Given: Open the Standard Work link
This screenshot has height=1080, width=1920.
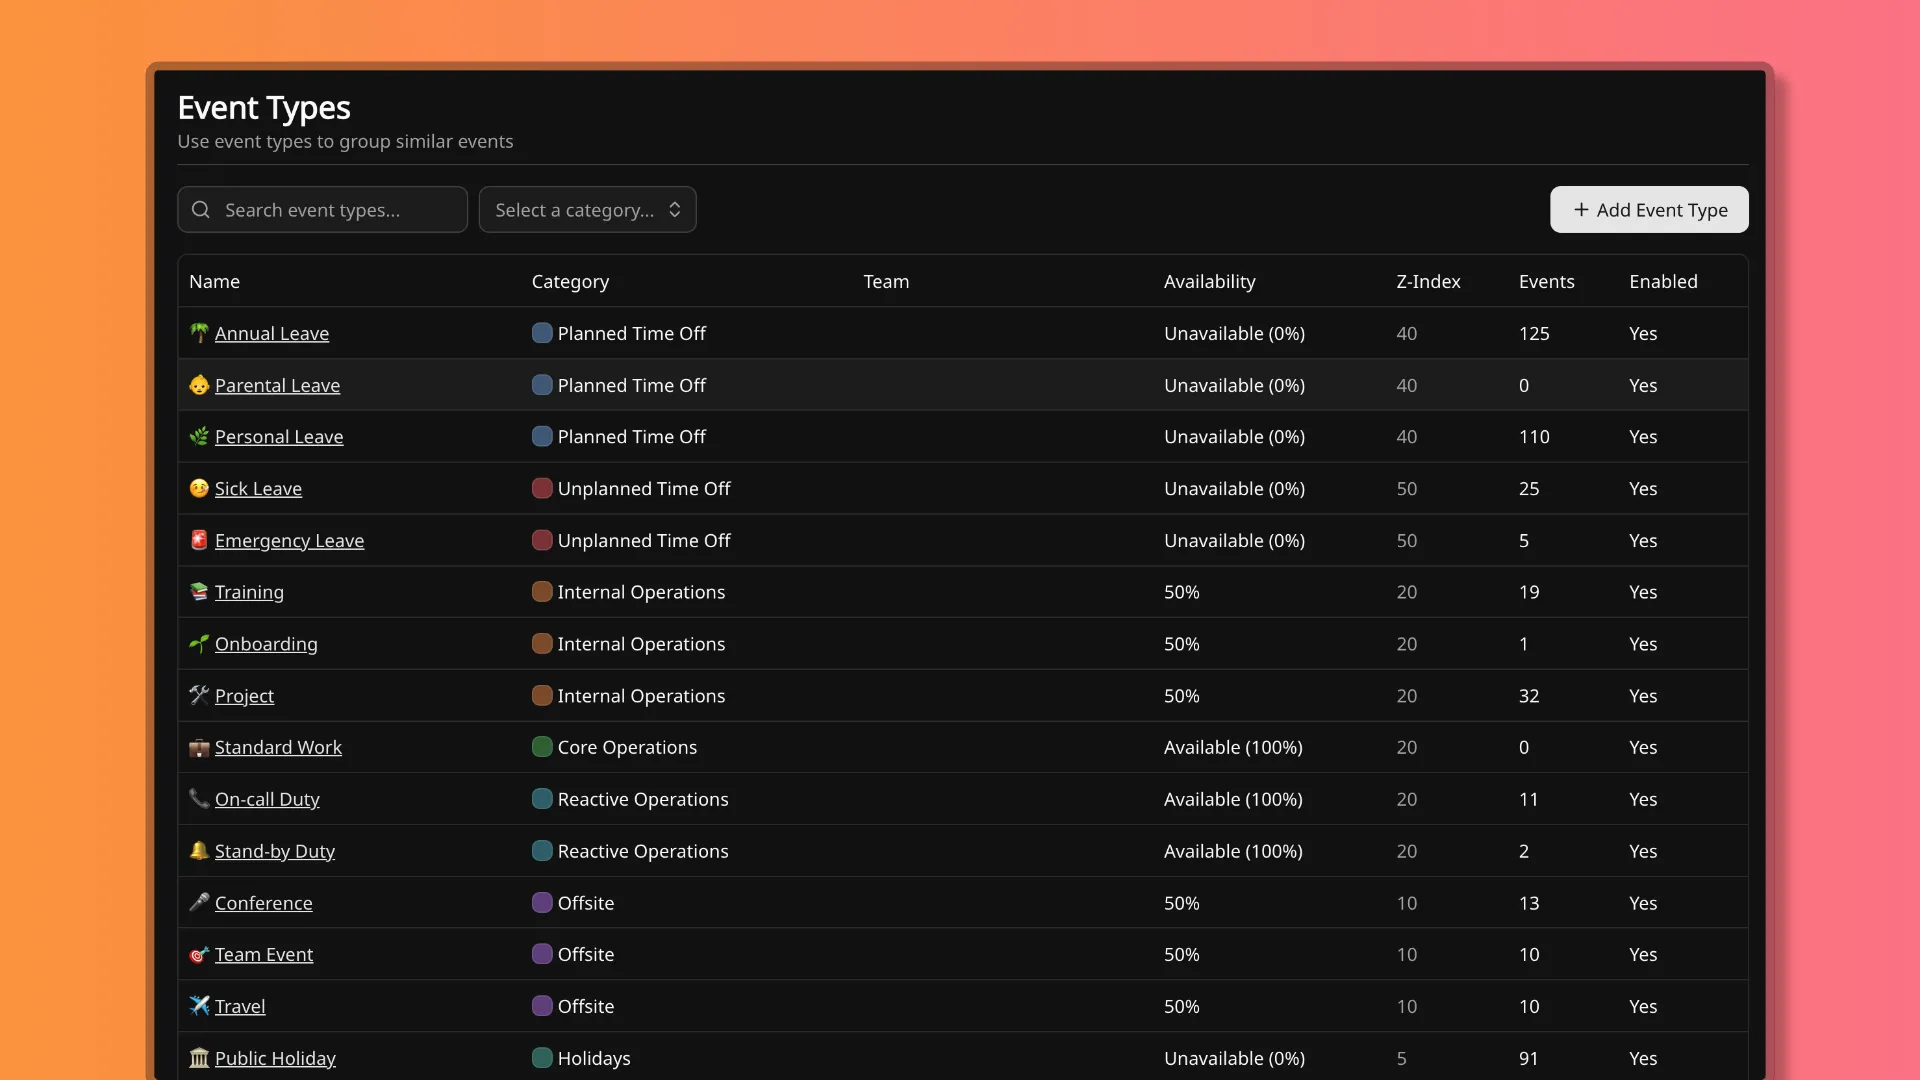Looking at the screenshot, I should [x=278, y=747].
